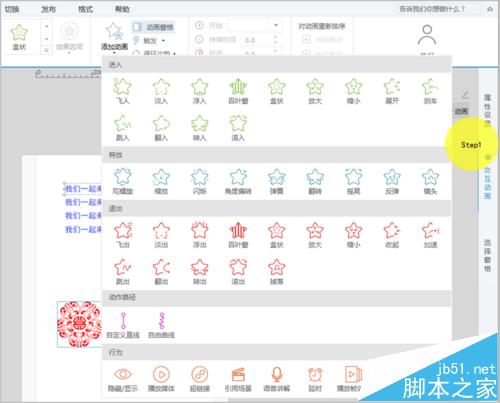
Task: Select the 转入 entrance animation
Action: pyautogui.click(x=200, y=128)
